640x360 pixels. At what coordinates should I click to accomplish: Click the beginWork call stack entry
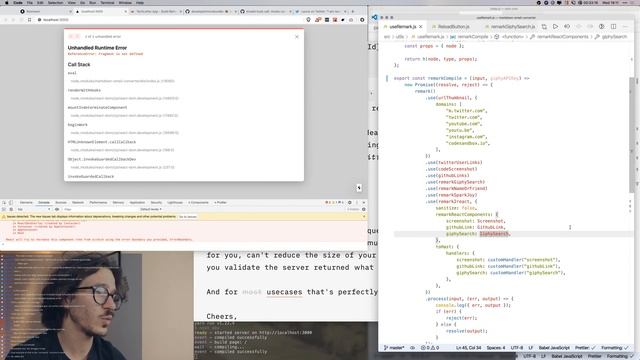point(78,124)
